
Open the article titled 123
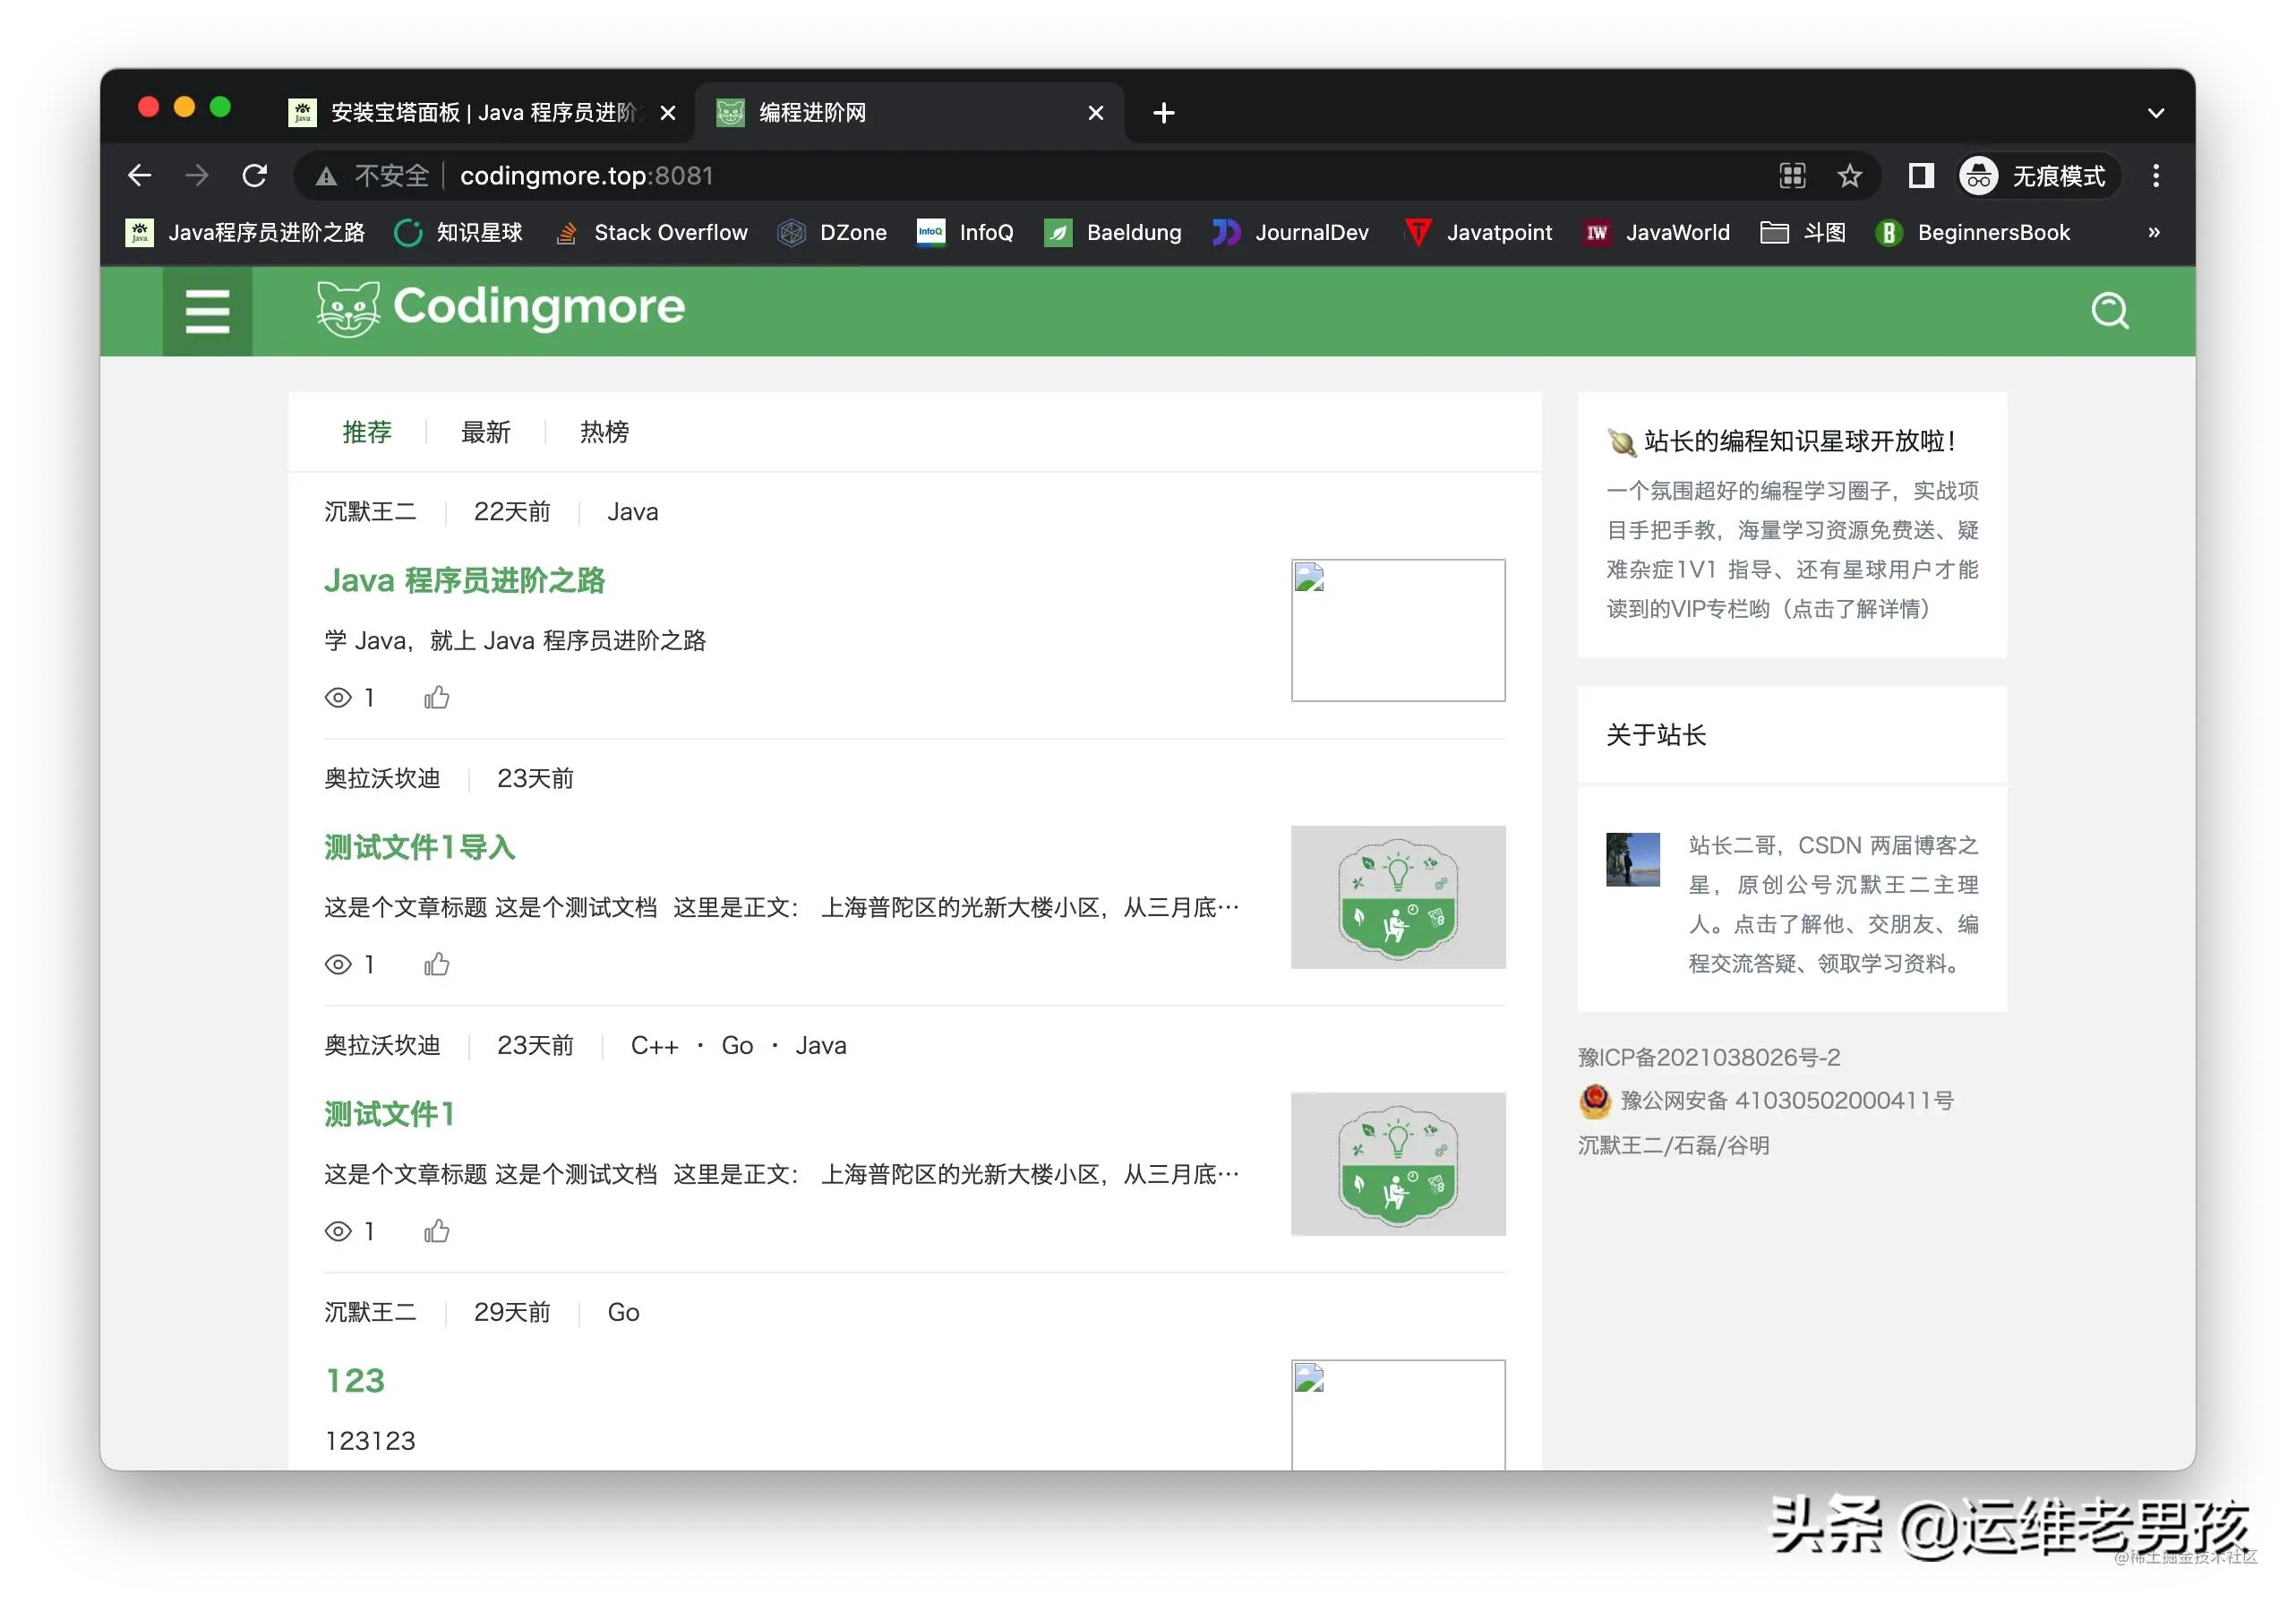point(353,1380)
